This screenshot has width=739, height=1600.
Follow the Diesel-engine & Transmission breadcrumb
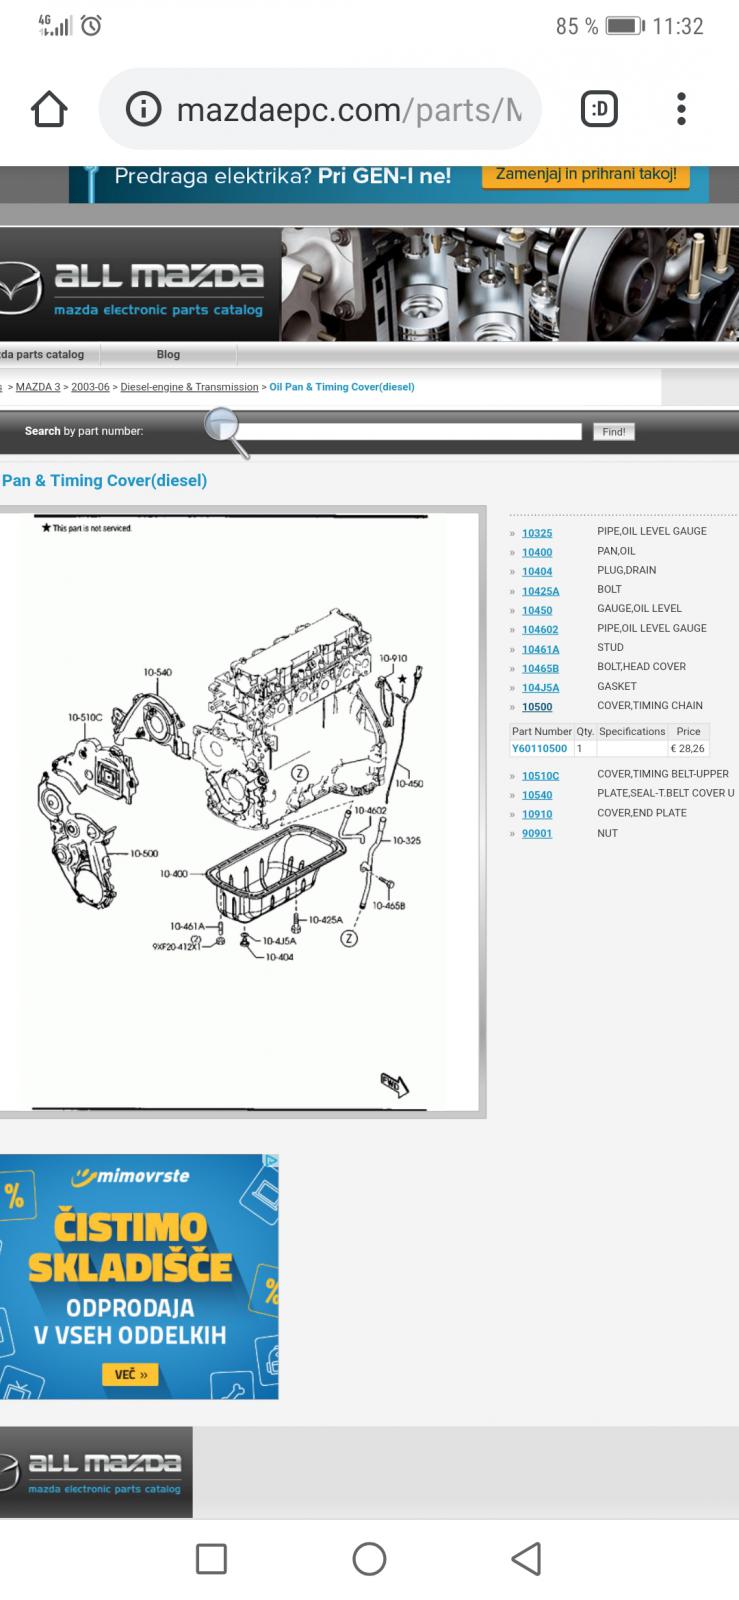tap(189, 387)
